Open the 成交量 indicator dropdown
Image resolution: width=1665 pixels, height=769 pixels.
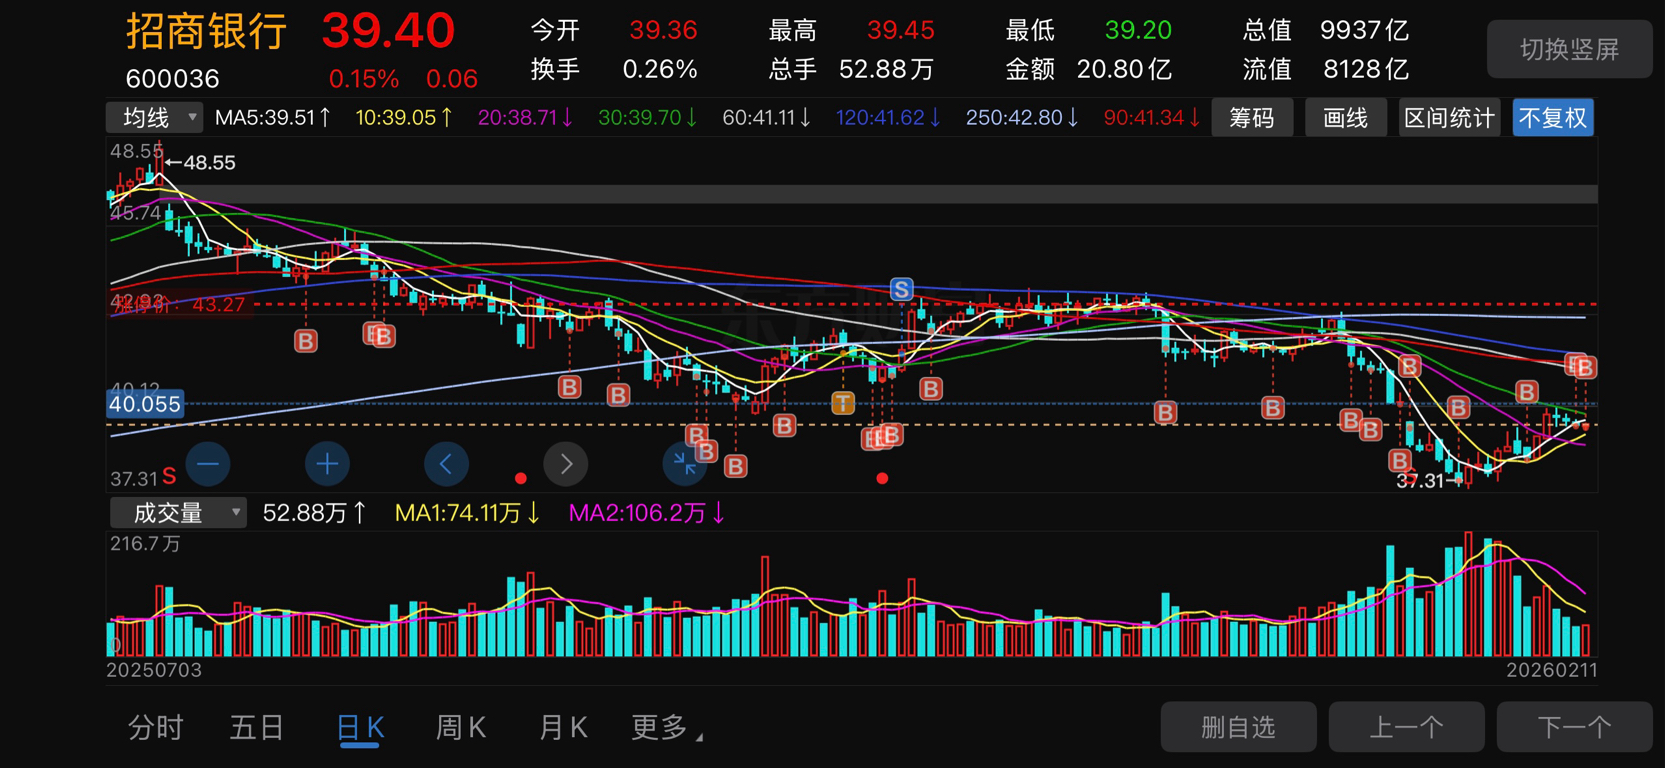[x=177, y=513]
